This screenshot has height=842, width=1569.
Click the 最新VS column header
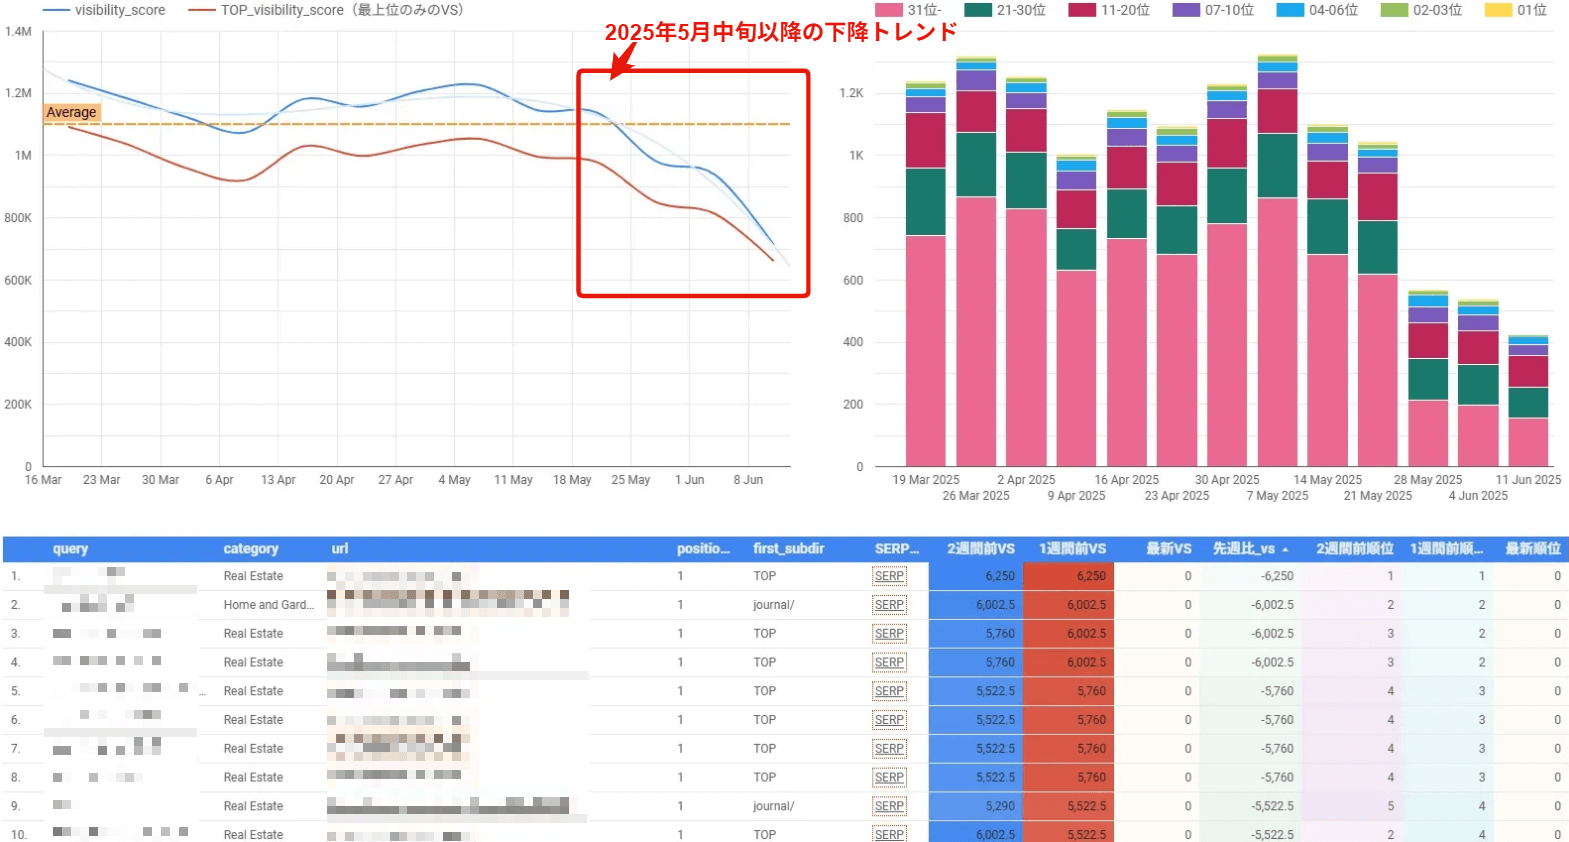1169,549
